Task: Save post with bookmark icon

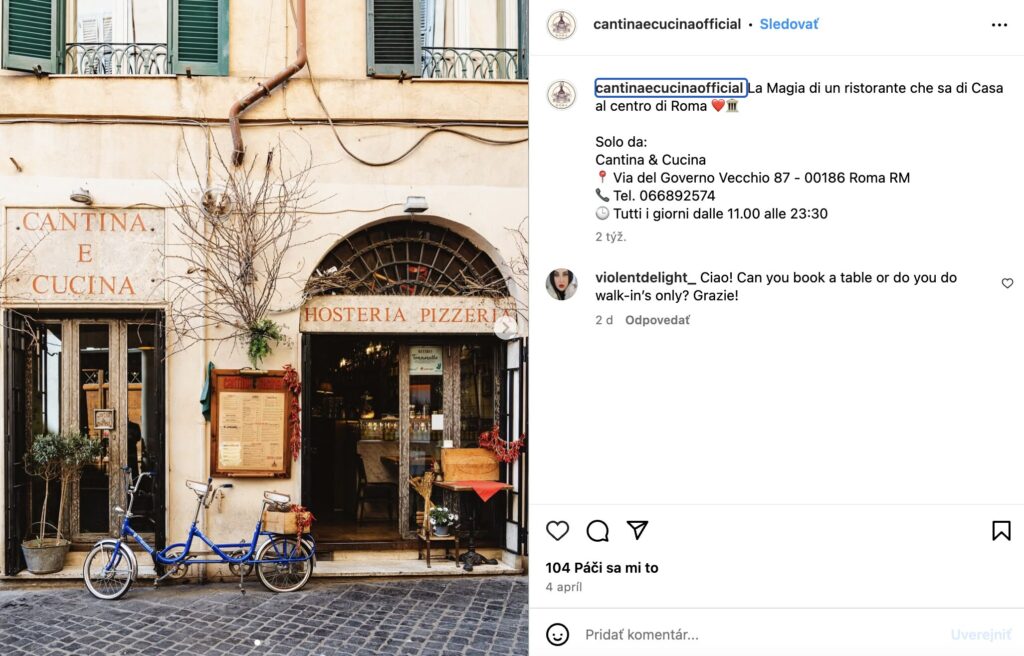Action: click(1001, 531)
